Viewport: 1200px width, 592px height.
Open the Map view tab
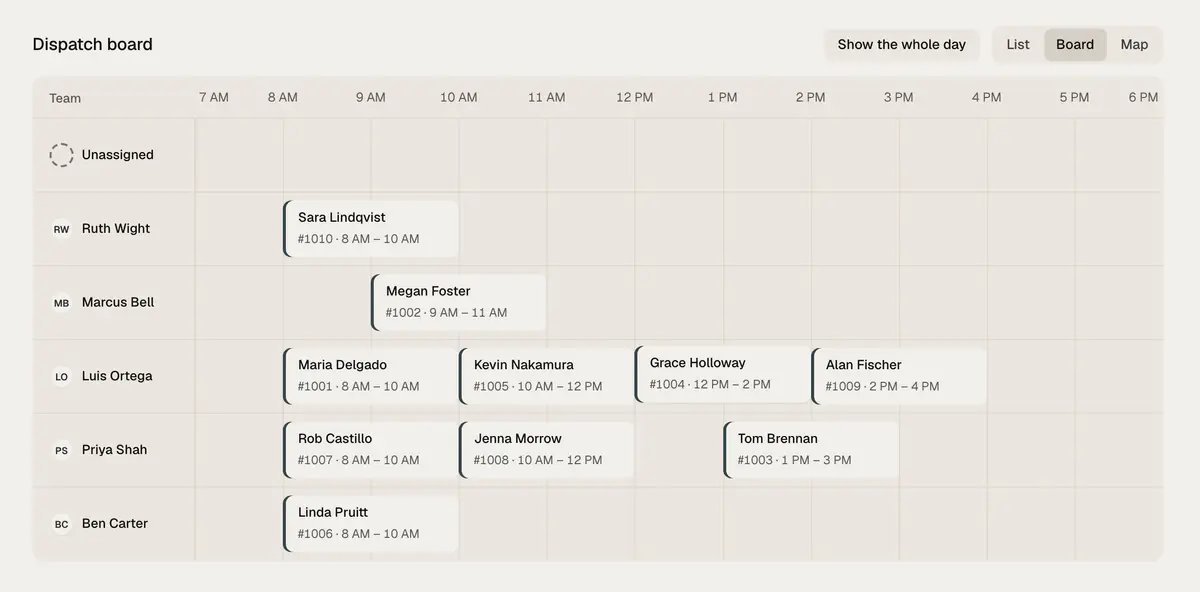(1134, 44)
